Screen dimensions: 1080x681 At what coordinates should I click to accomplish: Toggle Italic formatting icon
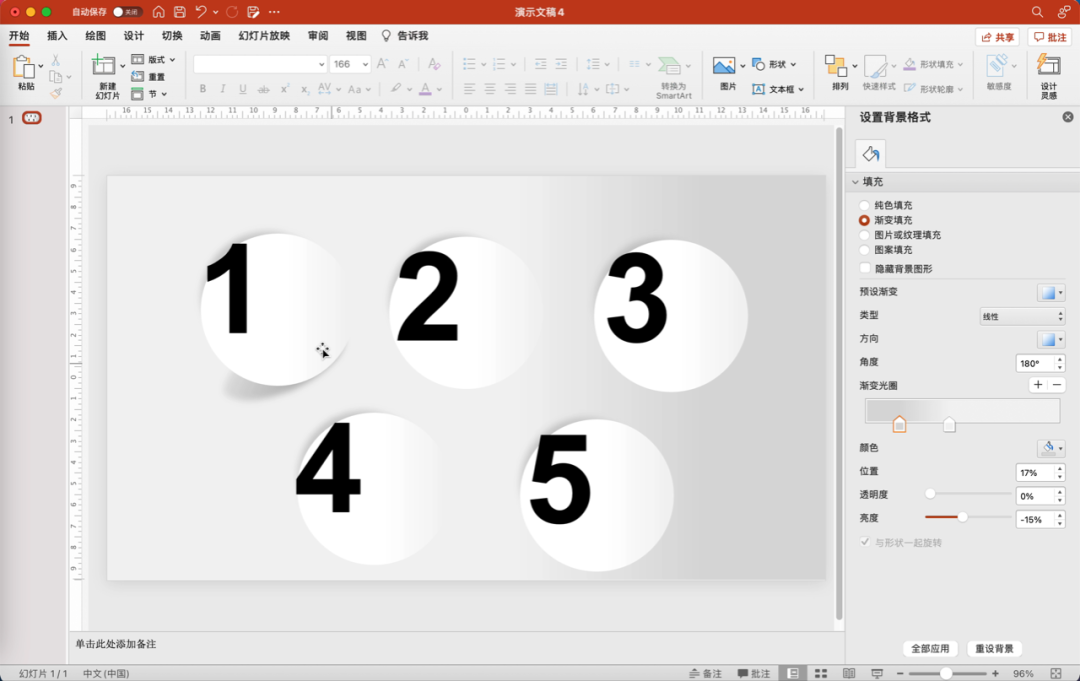[x=222, y=89]
